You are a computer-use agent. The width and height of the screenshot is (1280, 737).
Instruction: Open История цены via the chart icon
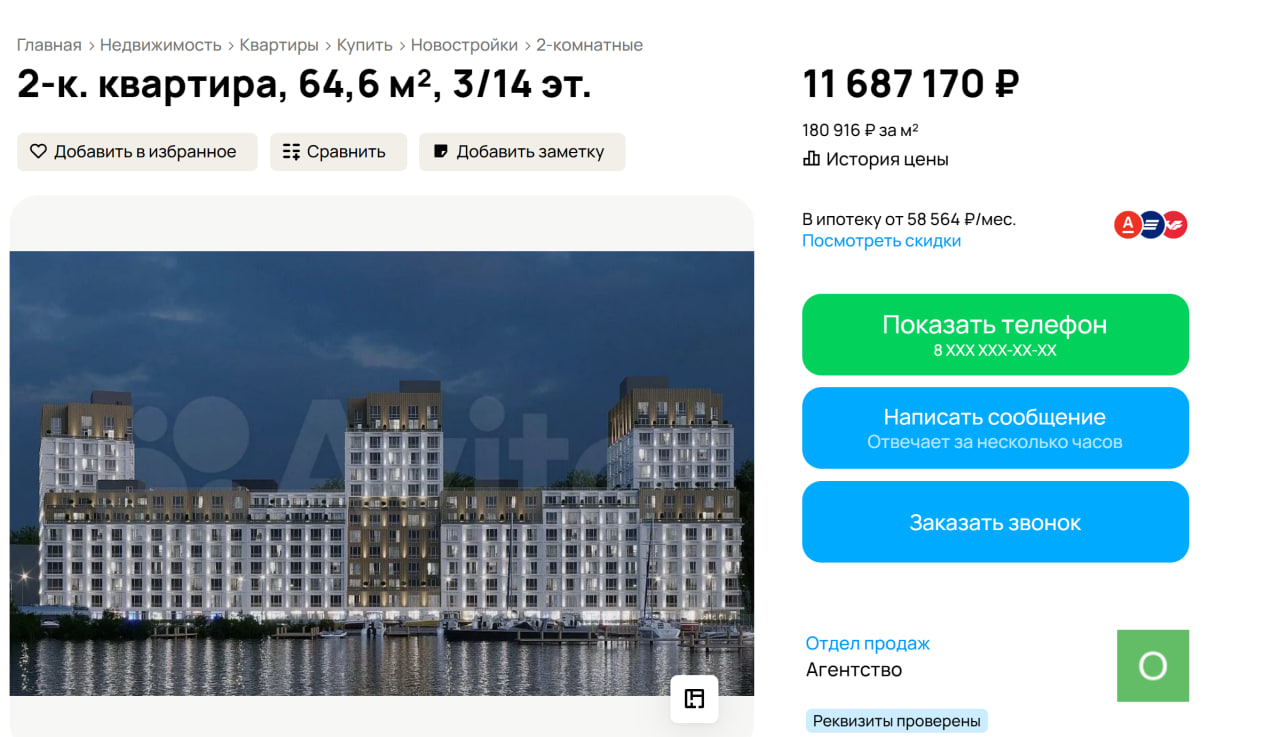tap(811, 159)
